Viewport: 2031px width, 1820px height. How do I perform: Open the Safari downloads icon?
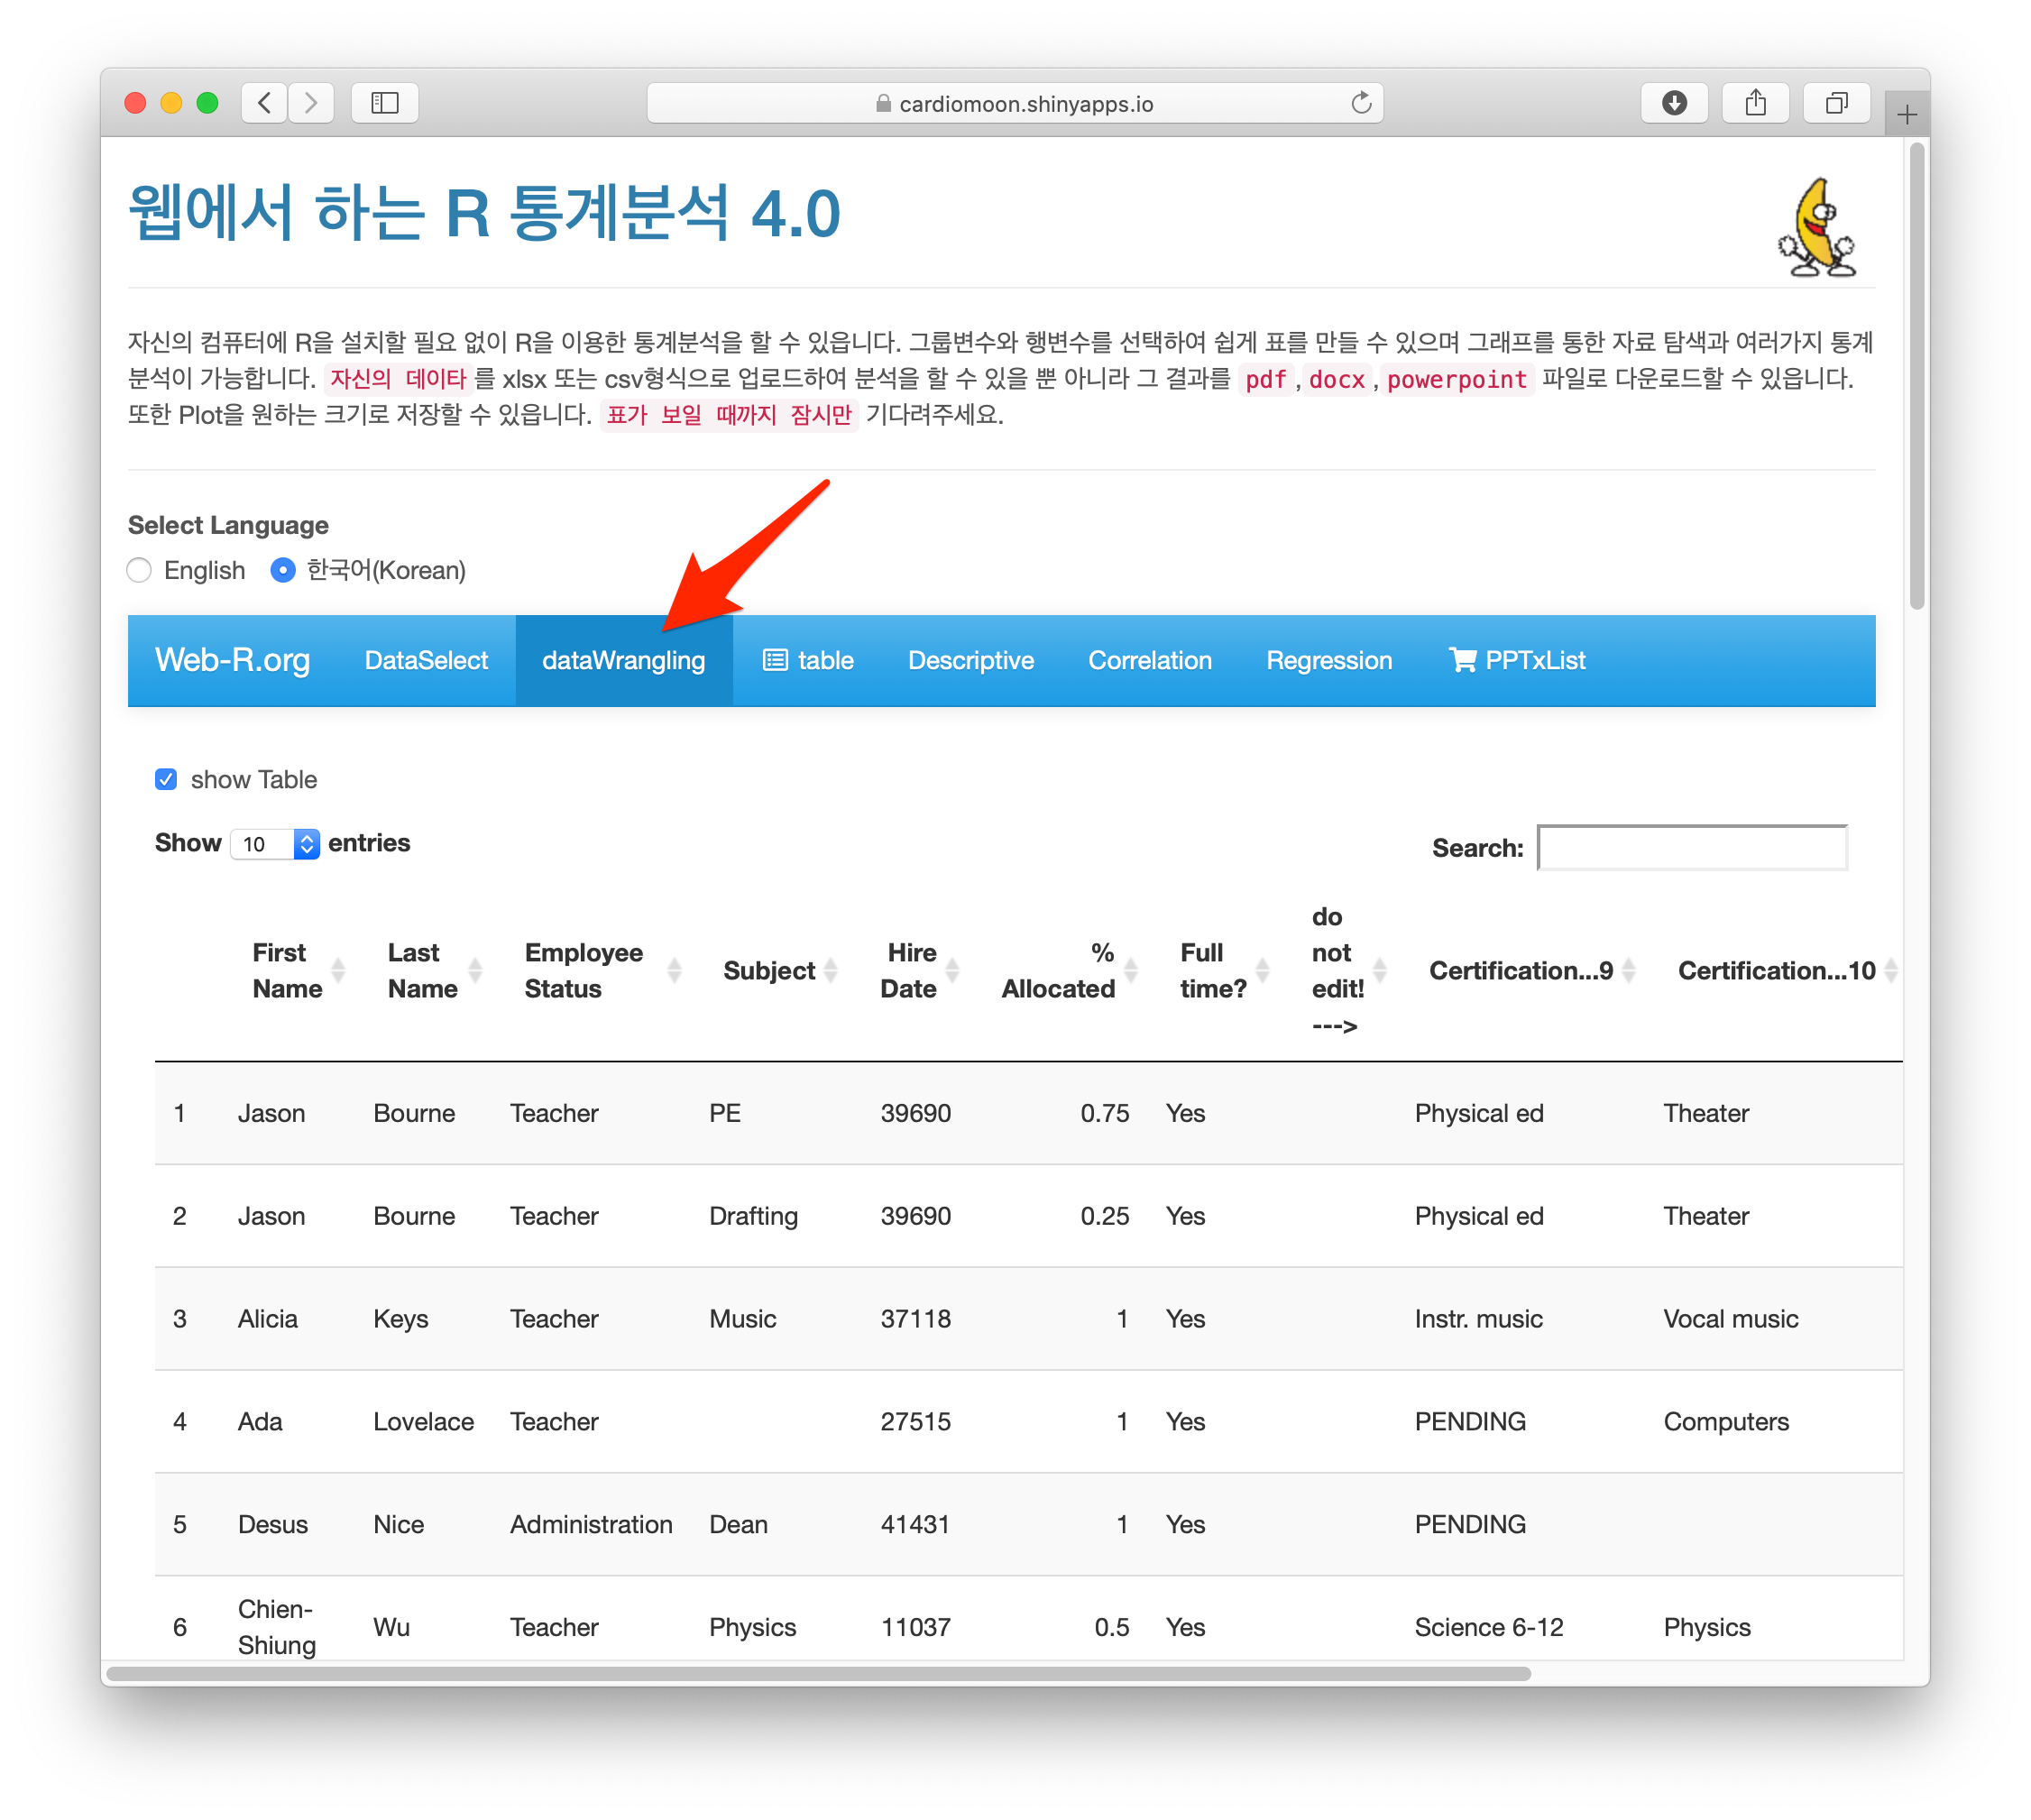coord(1674,103)
